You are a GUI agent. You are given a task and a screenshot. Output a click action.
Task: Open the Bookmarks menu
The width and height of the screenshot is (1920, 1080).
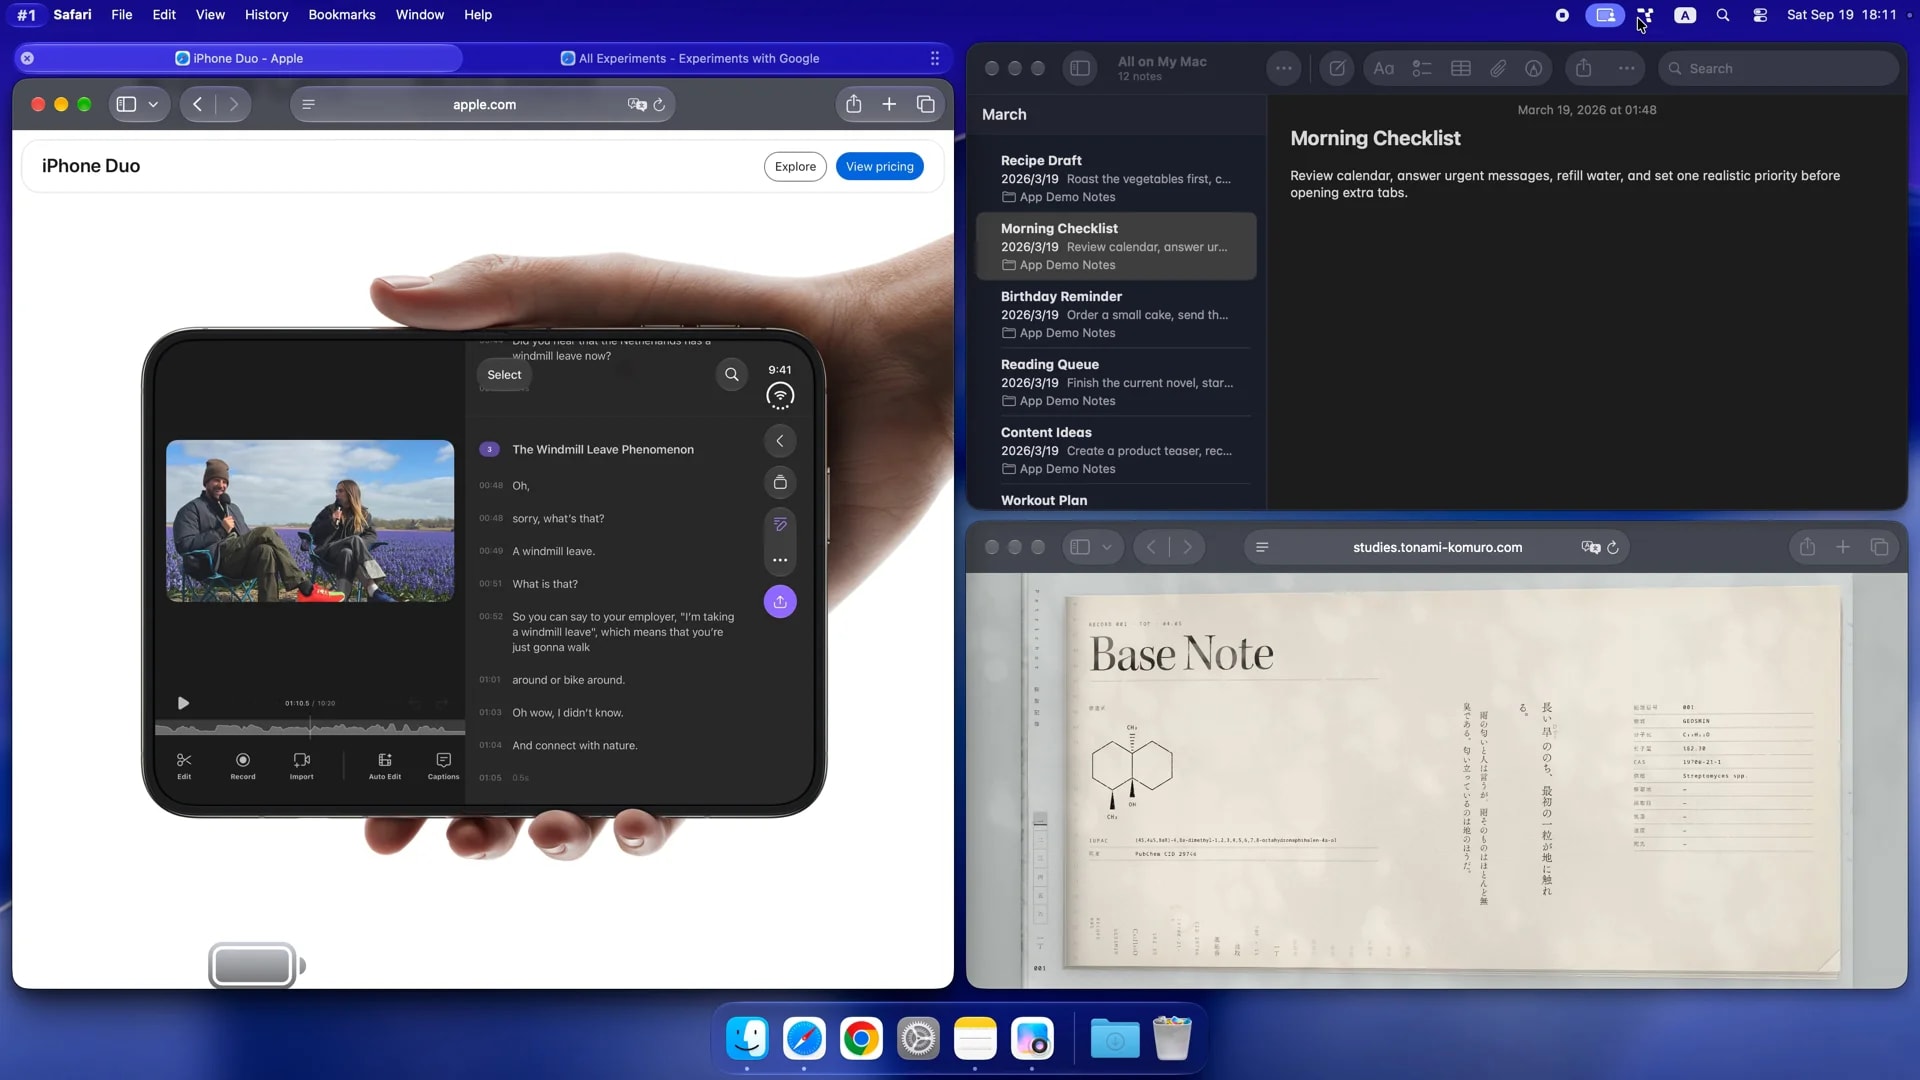[x=342, y=15]
